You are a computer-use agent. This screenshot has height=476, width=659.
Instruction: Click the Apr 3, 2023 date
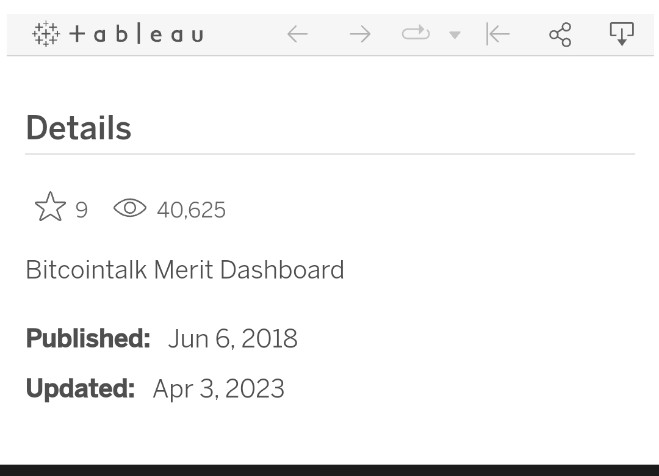click(219, 389)
